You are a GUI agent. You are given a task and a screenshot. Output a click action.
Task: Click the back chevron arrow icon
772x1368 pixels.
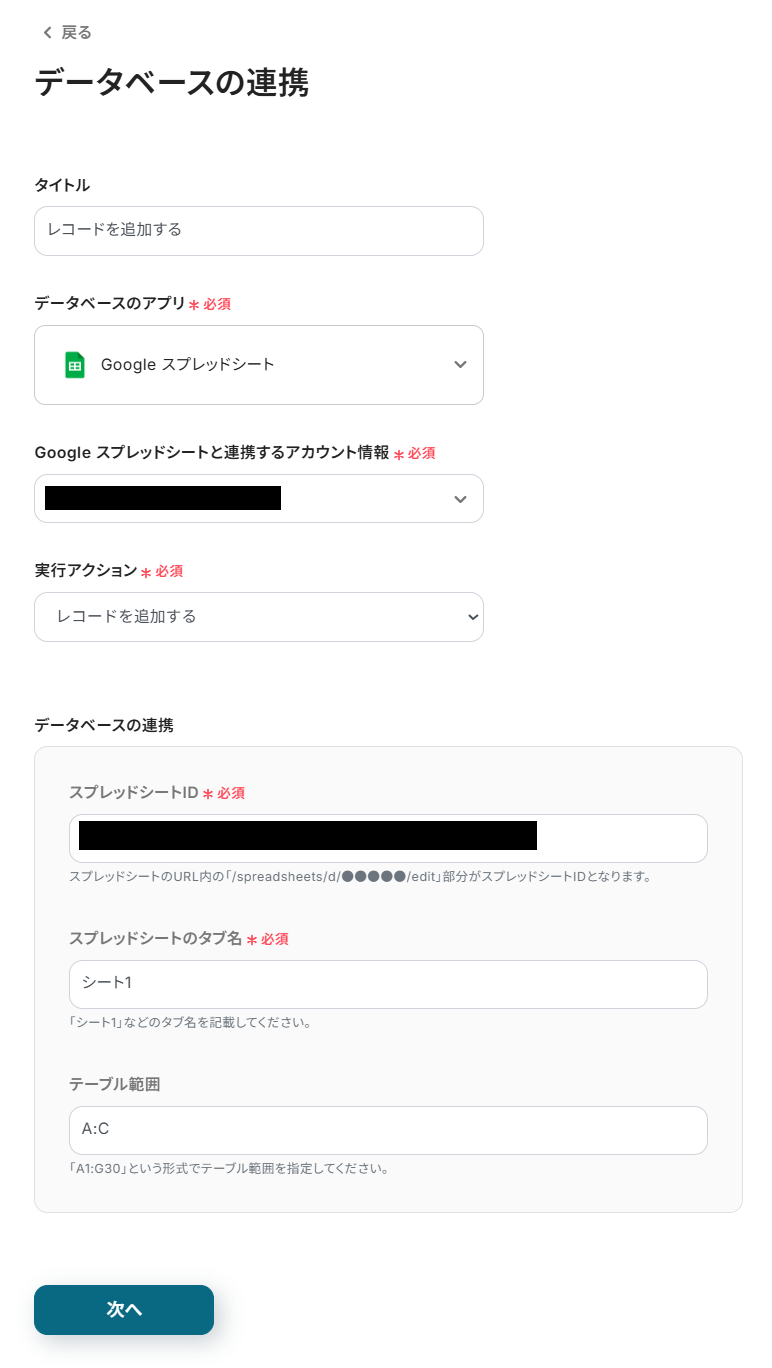click(46, 33)
